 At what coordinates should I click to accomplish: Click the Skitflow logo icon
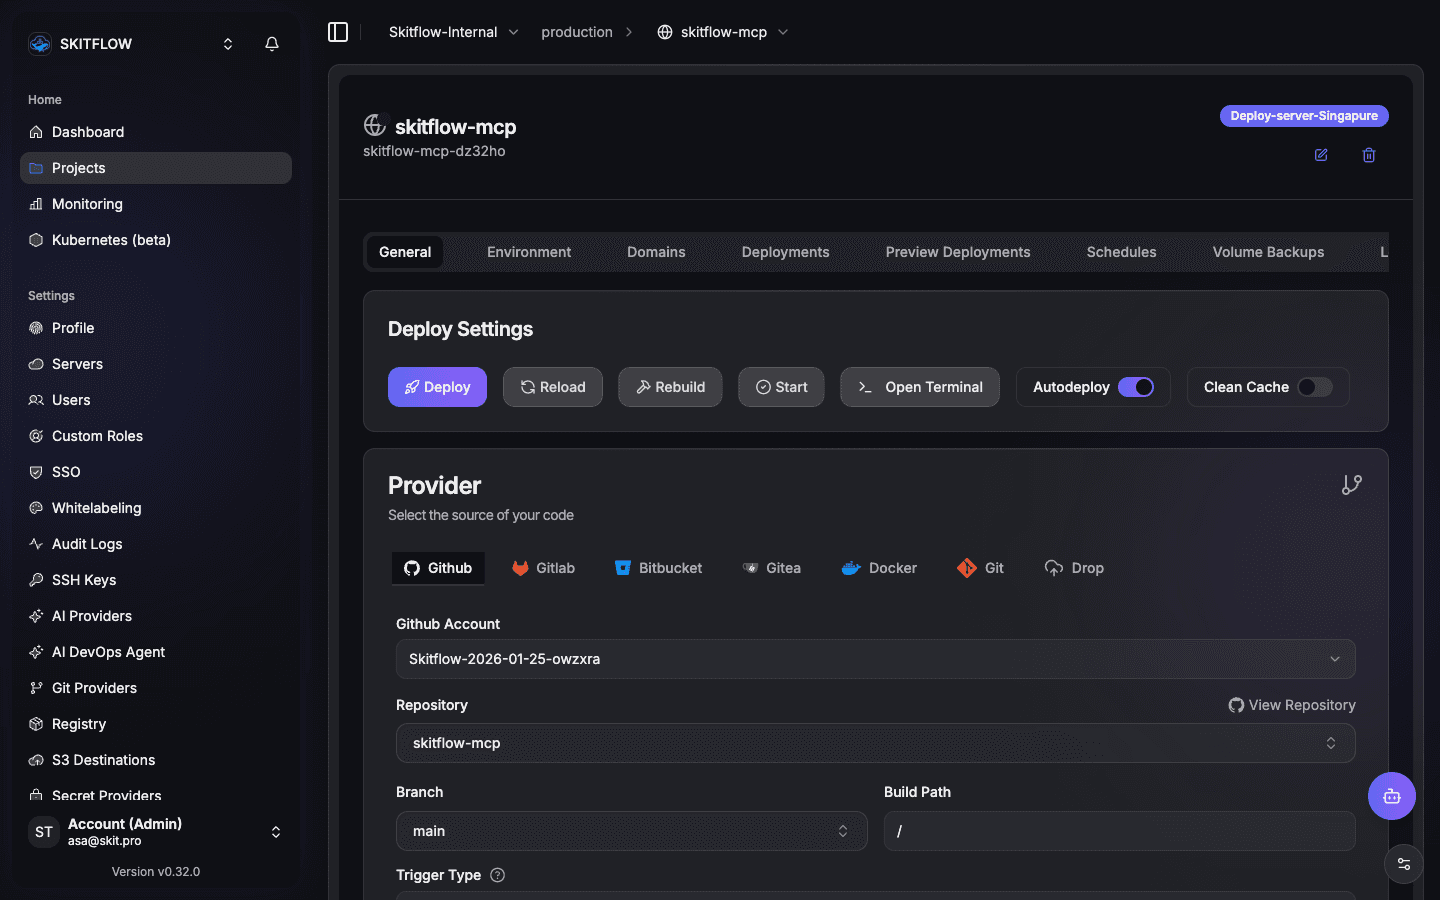tap(40, 44)
